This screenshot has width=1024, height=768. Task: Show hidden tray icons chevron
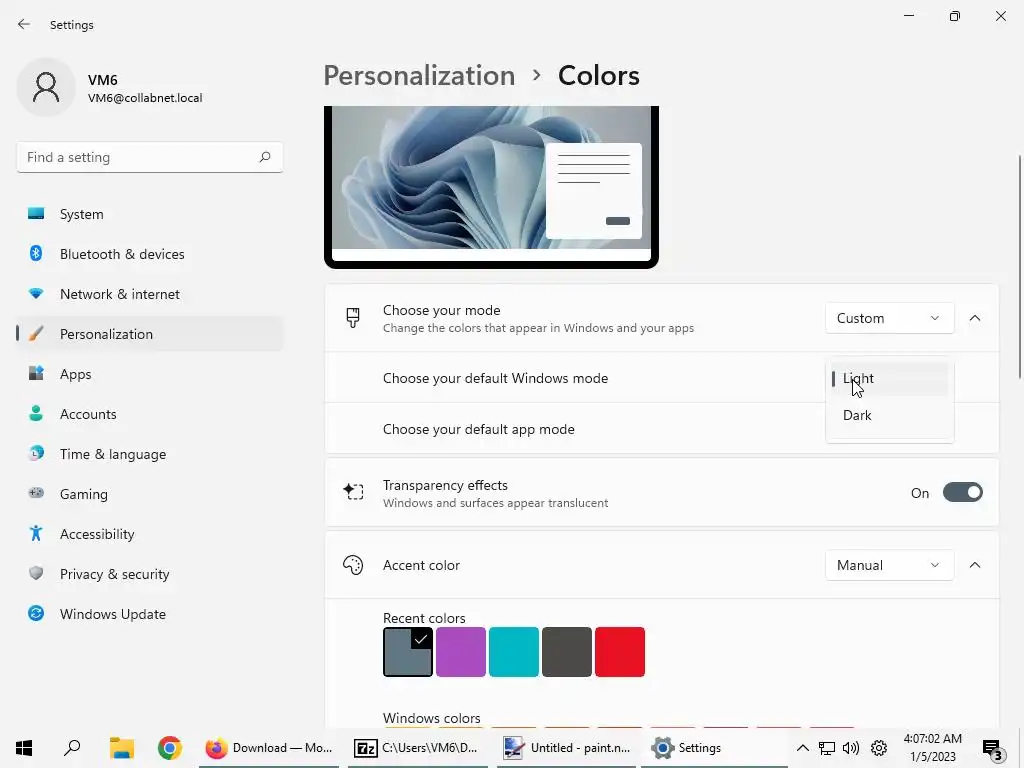pos(803,748)
